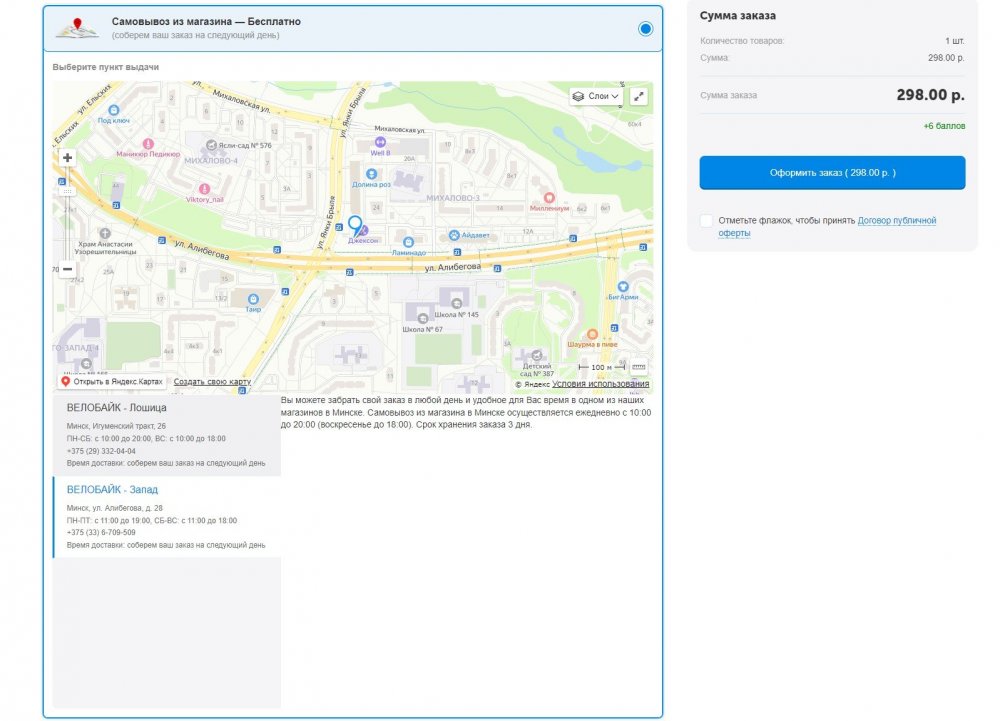Click the Миллениум marker on the map
This screenshot has height=721, width=1000.
tap(548, 198)
